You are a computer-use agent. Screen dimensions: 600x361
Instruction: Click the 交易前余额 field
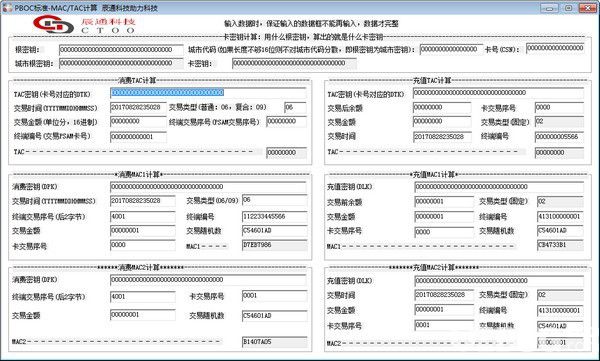tap(444, 201)
